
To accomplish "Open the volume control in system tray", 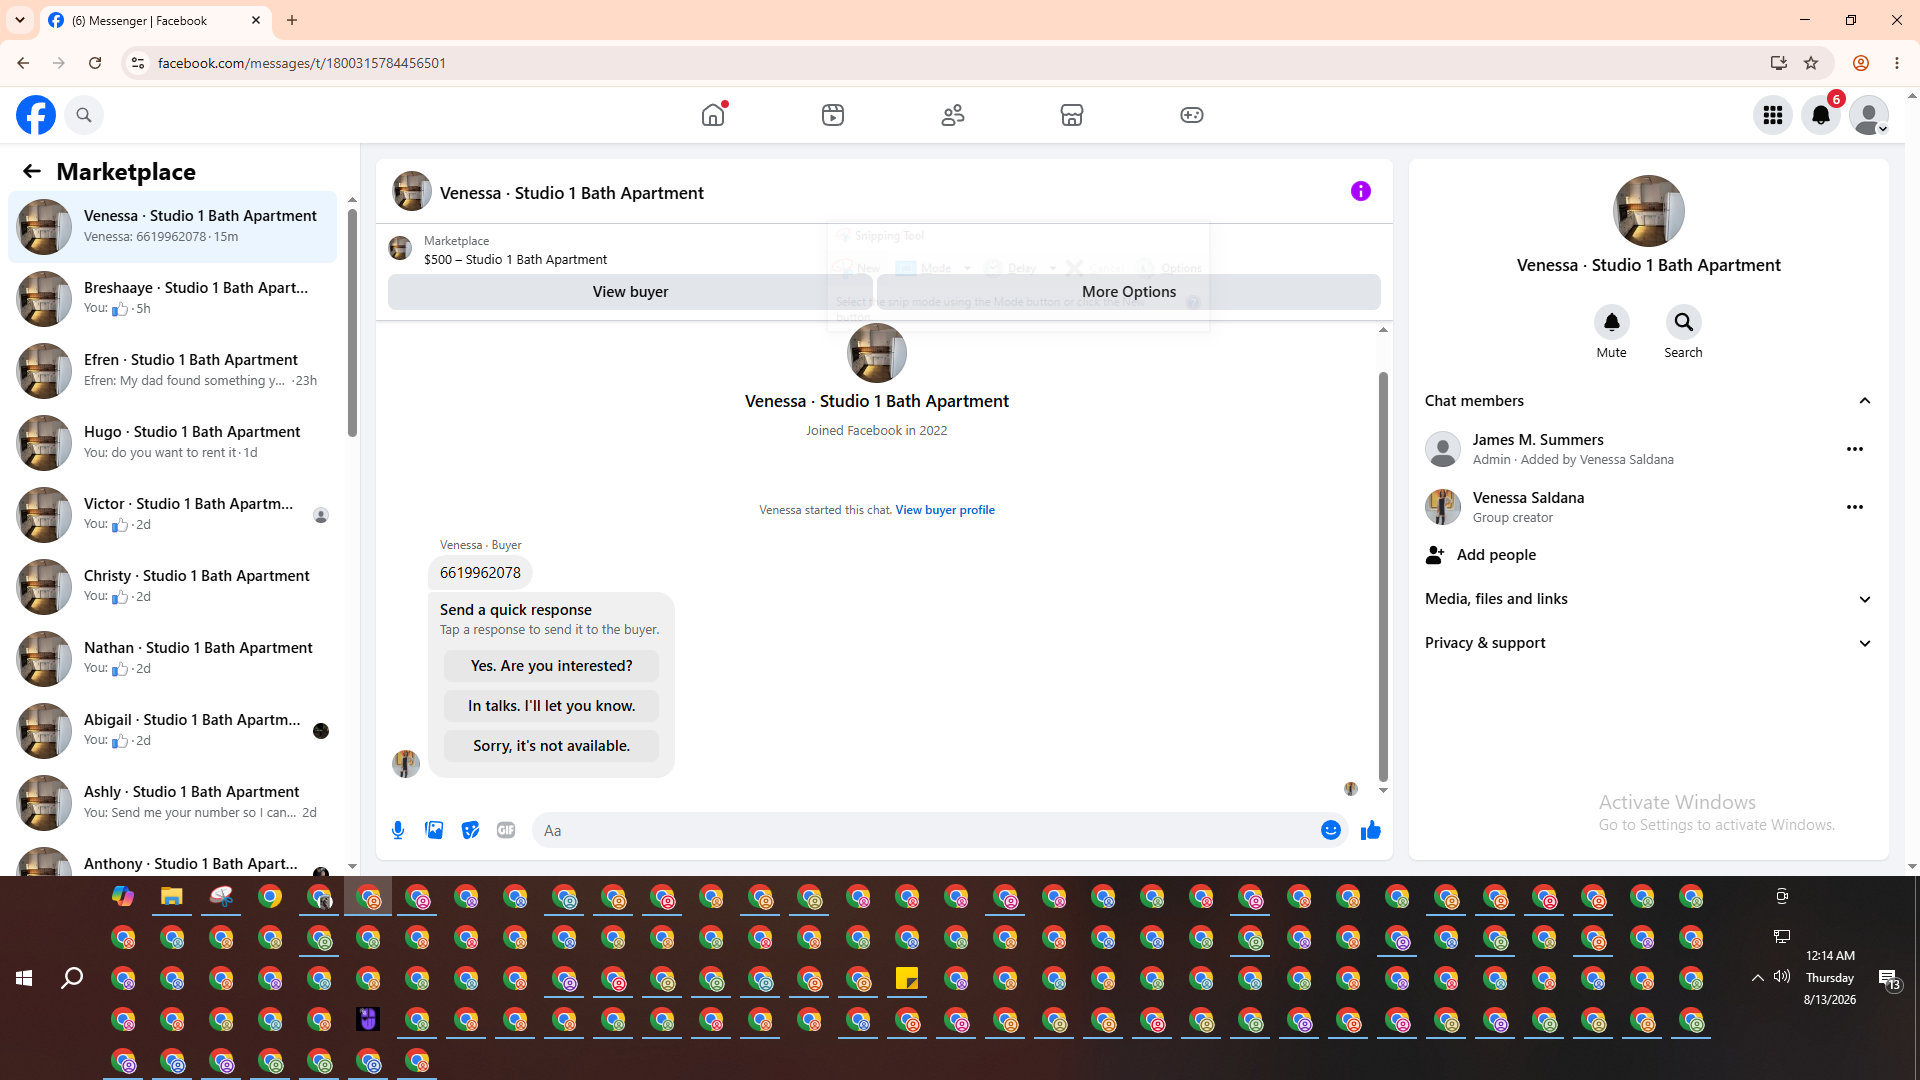I will coord(1782,977).
